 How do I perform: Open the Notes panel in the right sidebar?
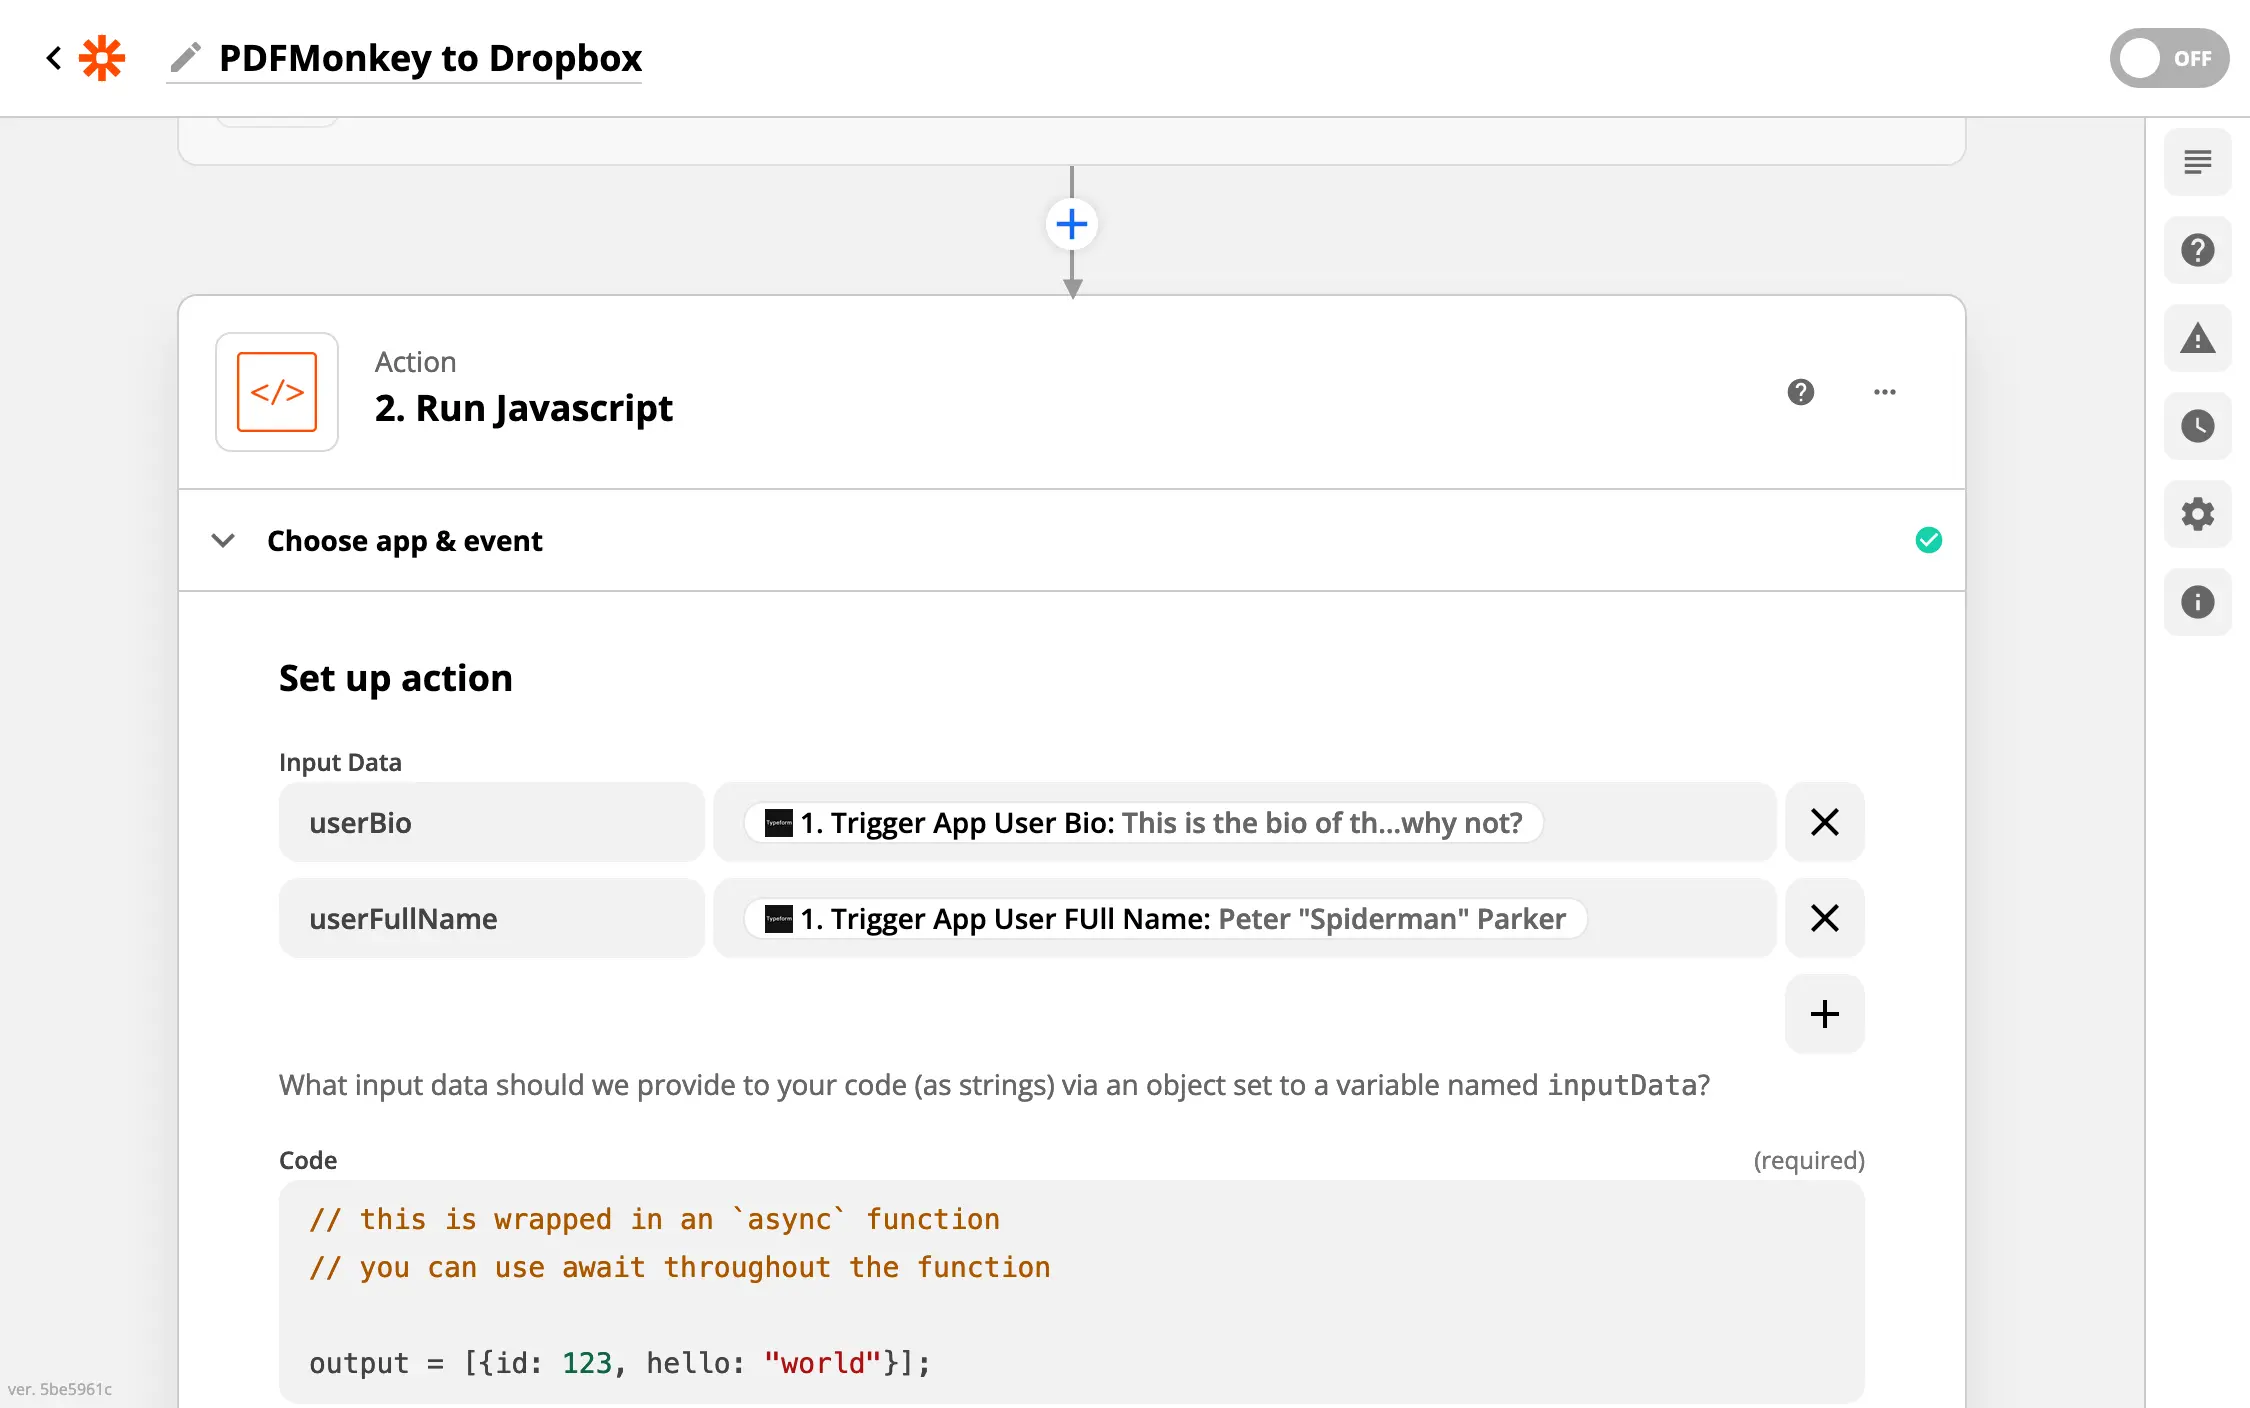pos(2197,161)
